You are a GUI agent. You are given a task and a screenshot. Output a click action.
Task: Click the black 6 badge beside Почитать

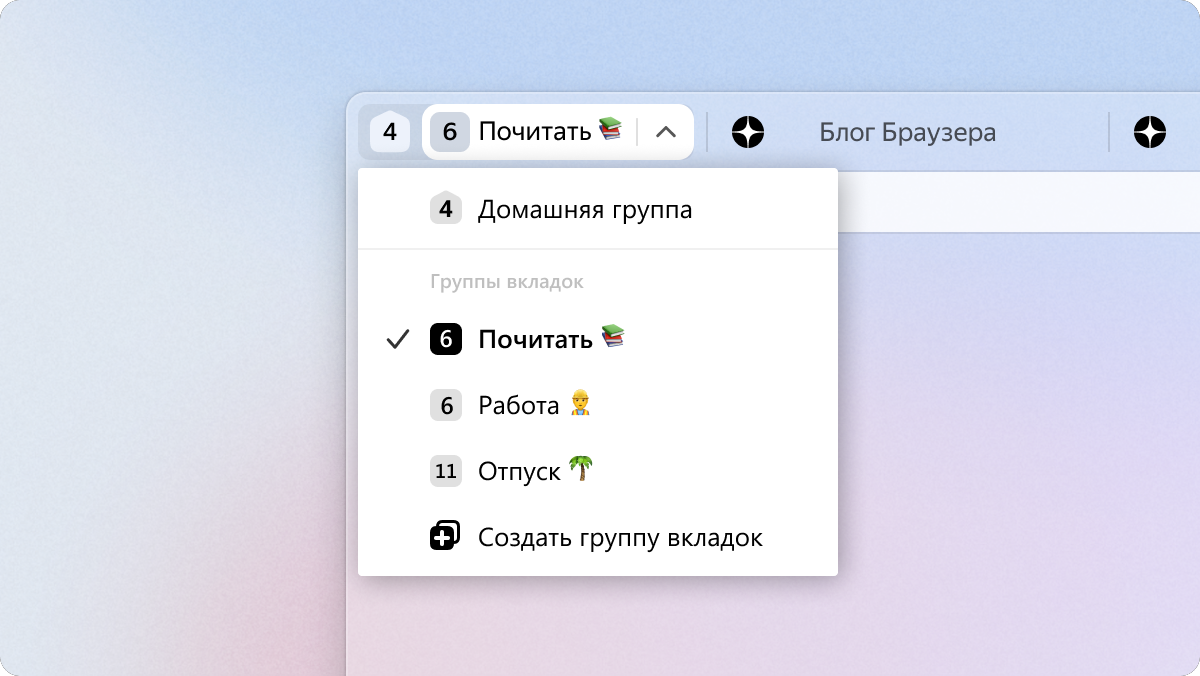tap(446, 339)
